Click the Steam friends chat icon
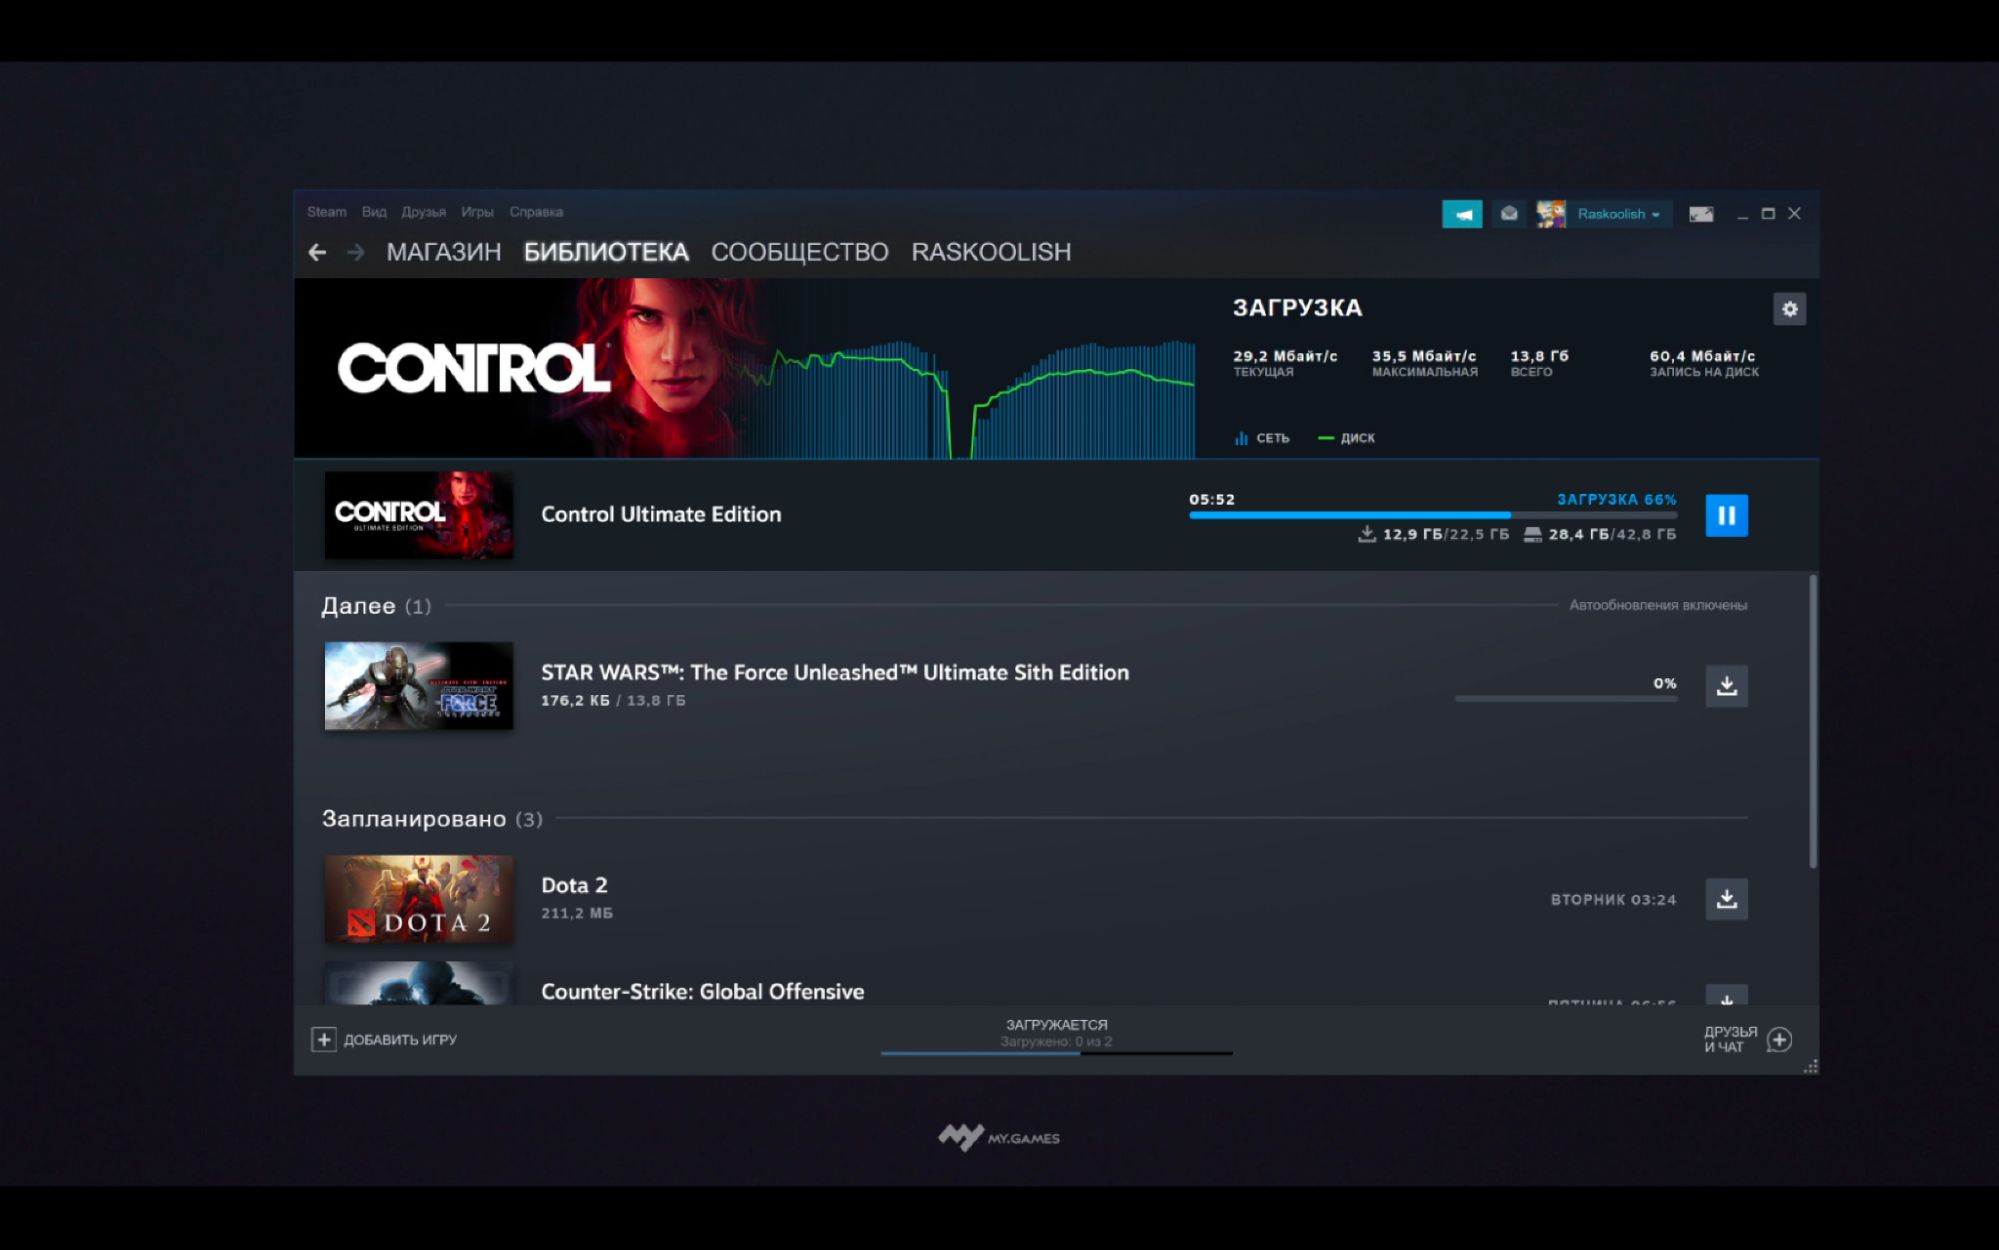Image resolution: width=1999 pixels, height=1250 pixels. 1782,1038
